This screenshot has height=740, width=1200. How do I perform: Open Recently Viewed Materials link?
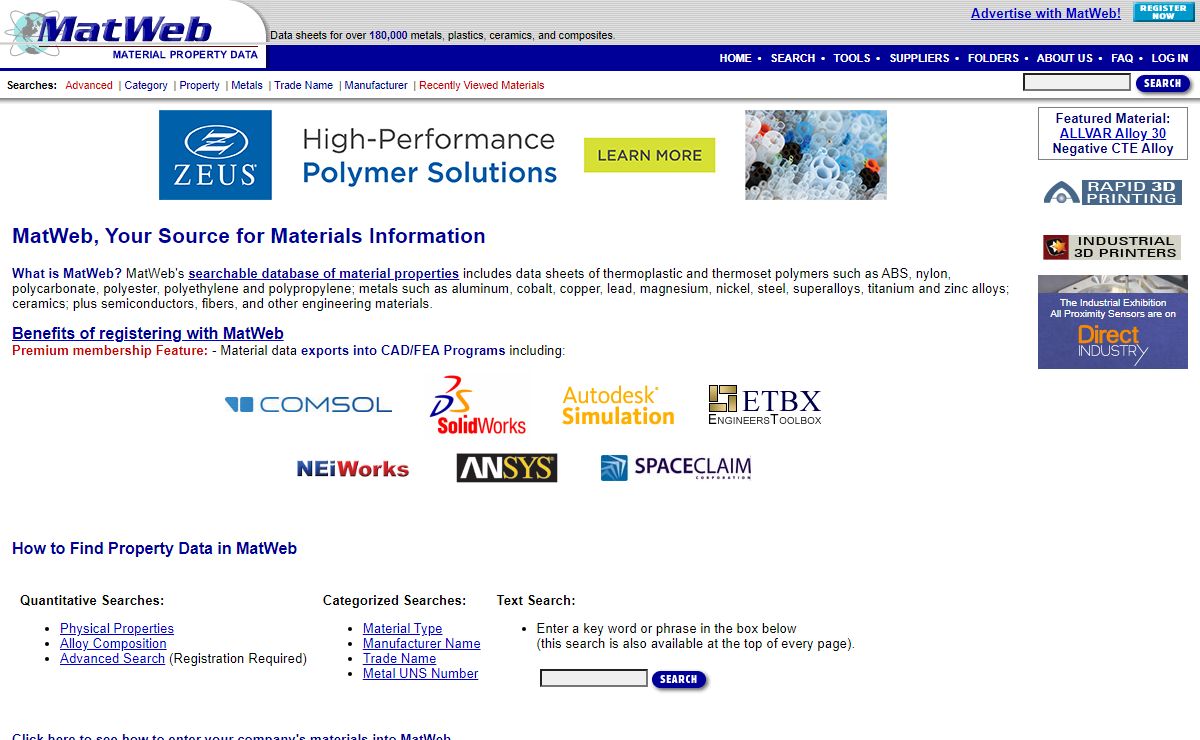(482, 85)
